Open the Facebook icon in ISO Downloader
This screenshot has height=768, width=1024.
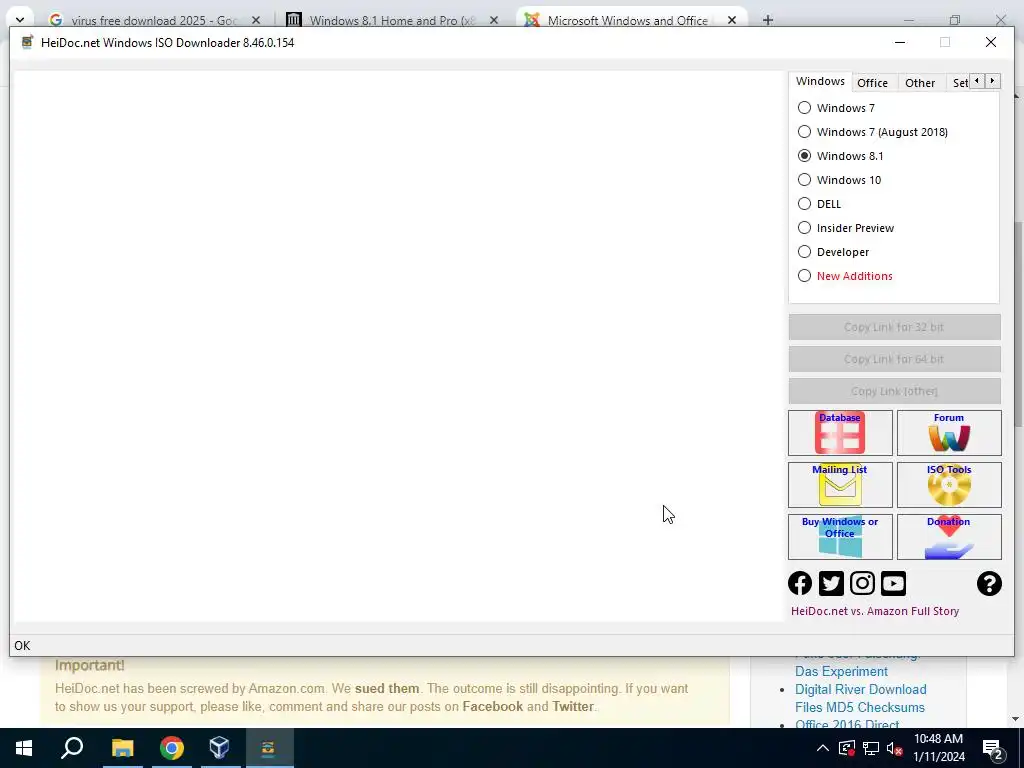click(800, 583)
